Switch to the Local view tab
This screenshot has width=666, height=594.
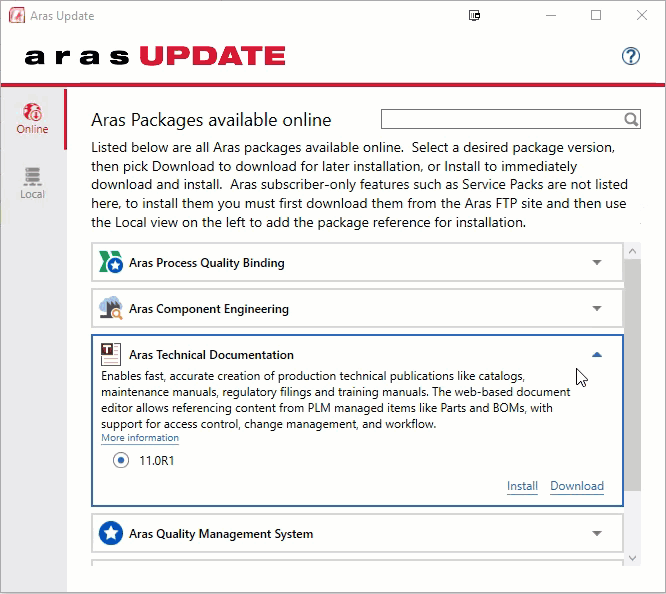coord(32,183)
